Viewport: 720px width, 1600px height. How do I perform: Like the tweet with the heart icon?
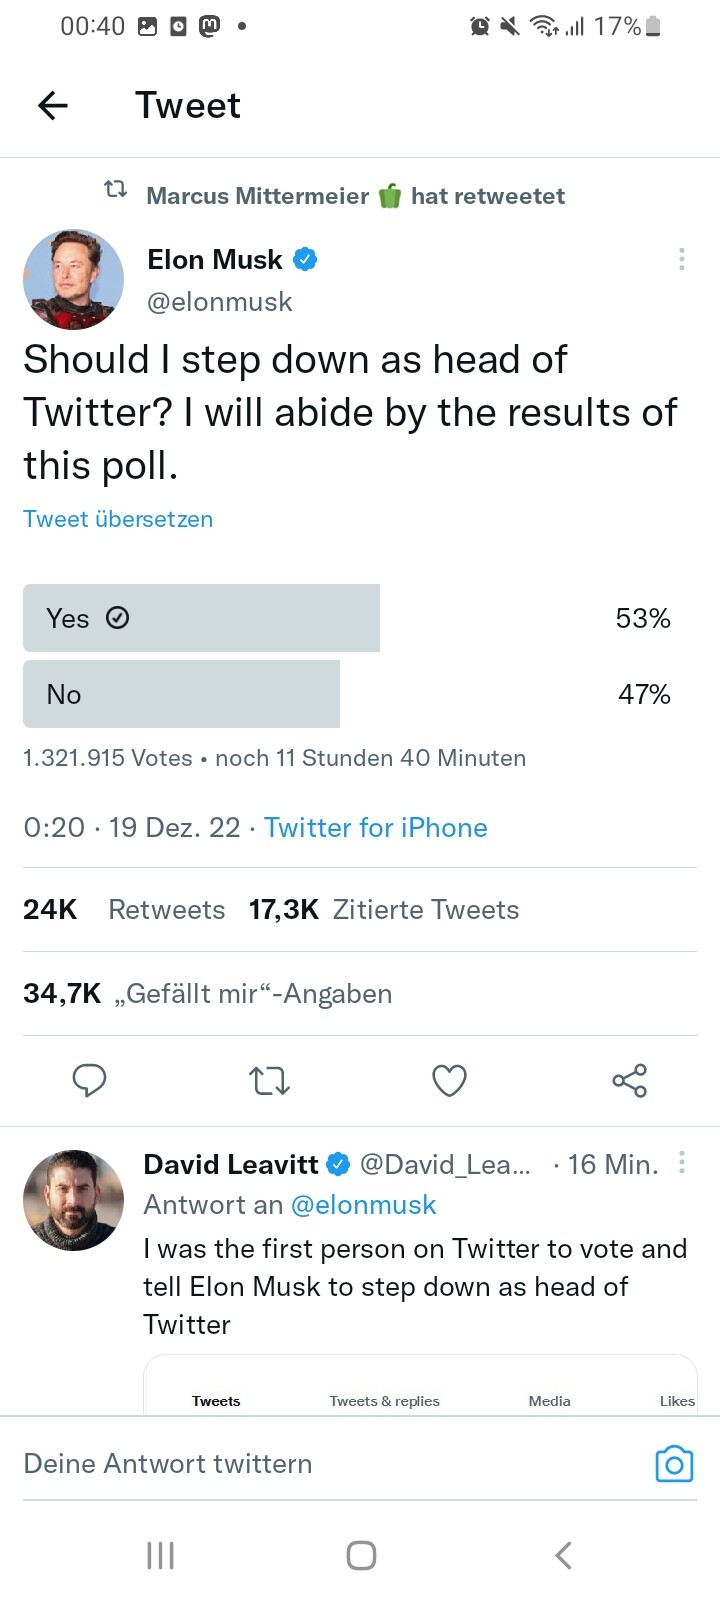pos(449,1080)
